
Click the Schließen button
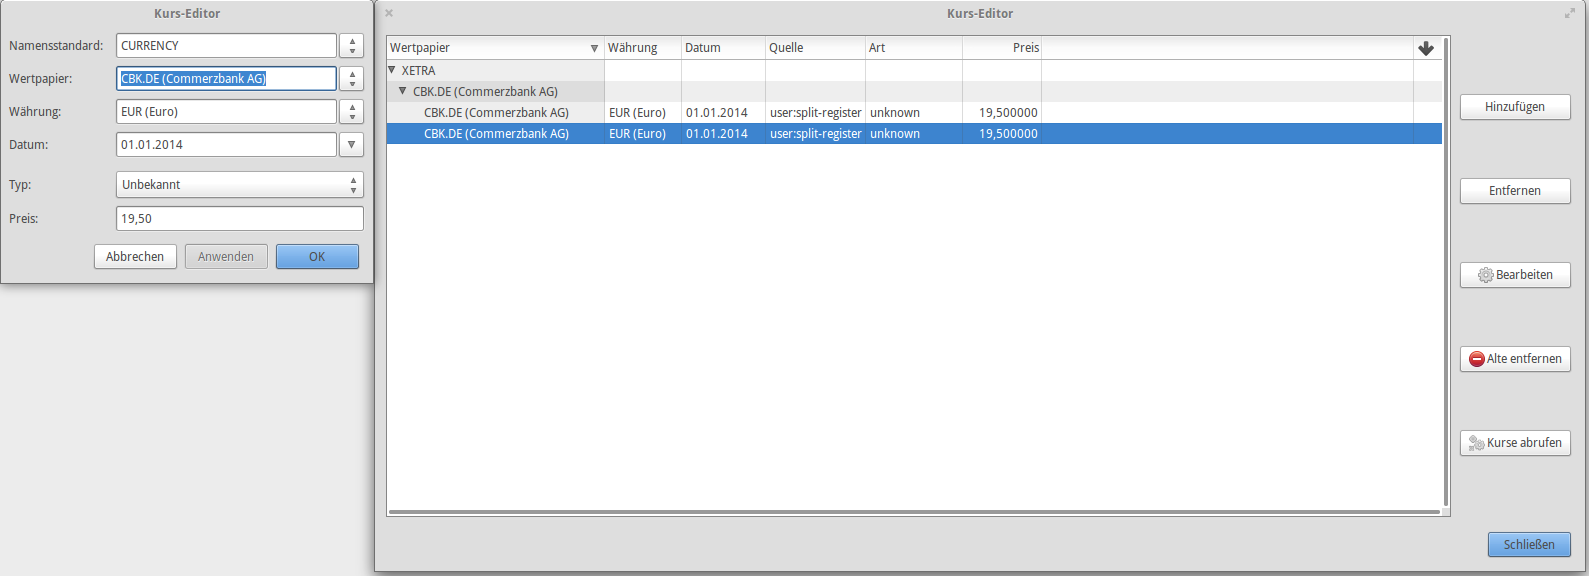pyautogui.click(x=1529, y=545)
